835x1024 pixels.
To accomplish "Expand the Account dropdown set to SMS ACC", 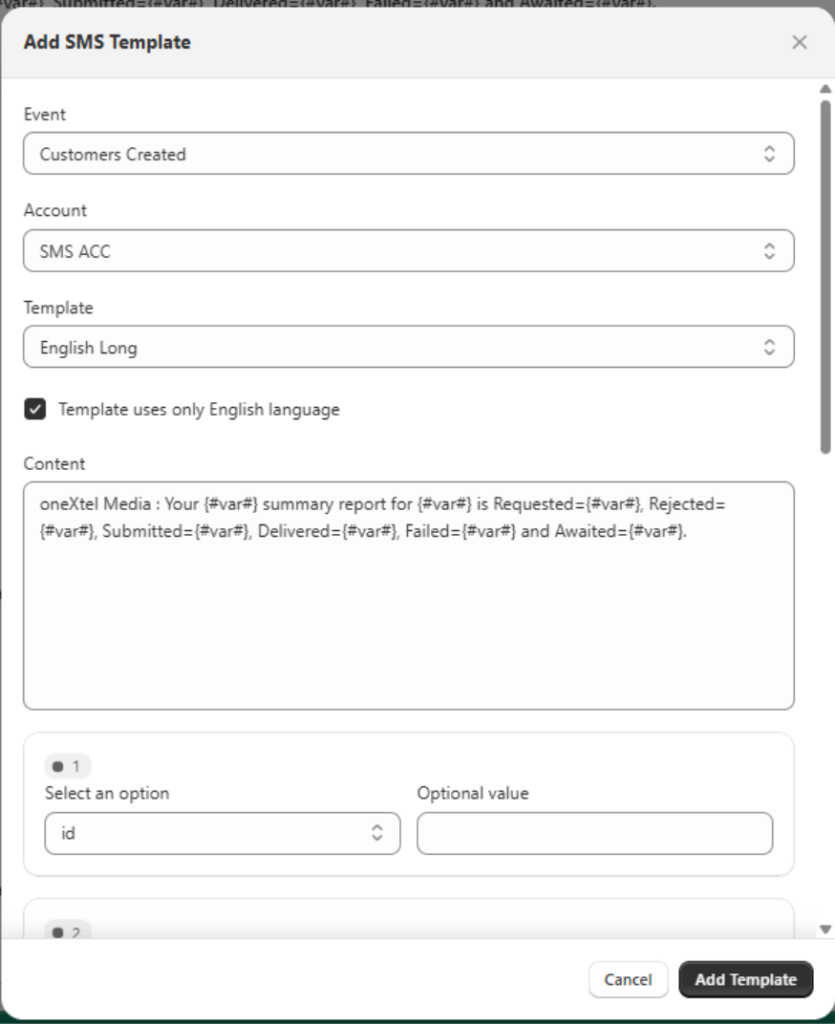I will [x=408, y=251].
